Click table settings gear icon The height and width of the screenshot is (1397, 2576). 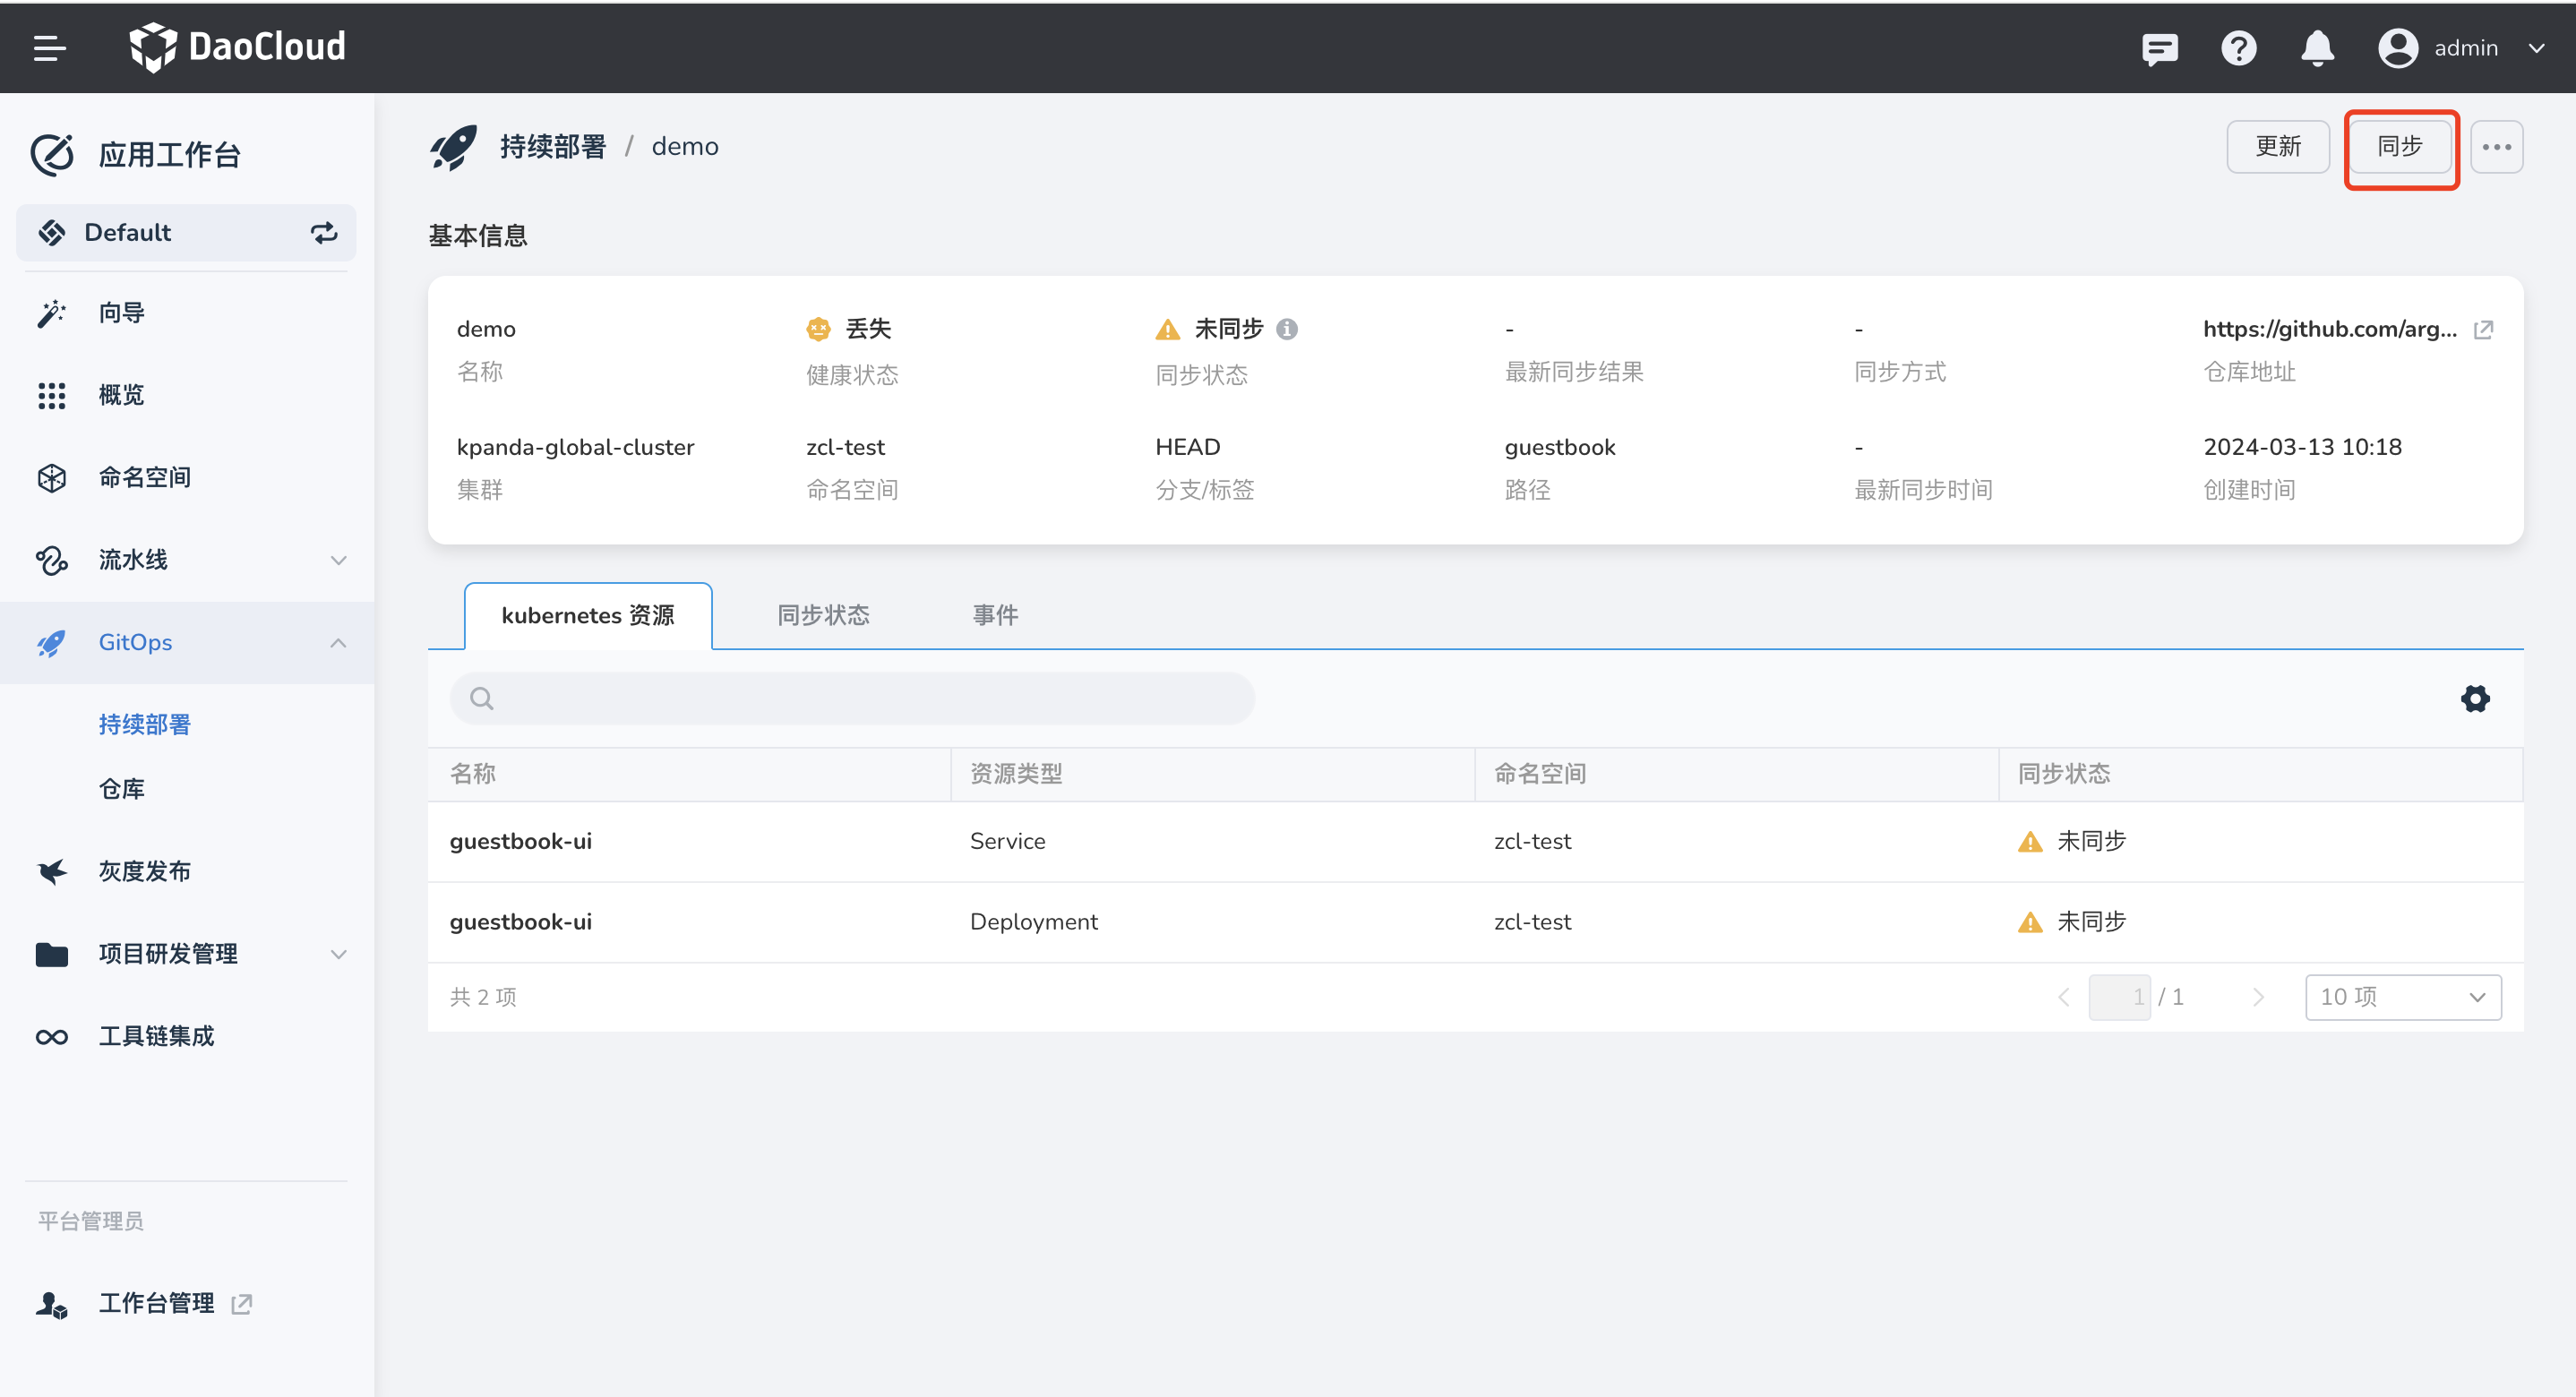[2474, 698]
